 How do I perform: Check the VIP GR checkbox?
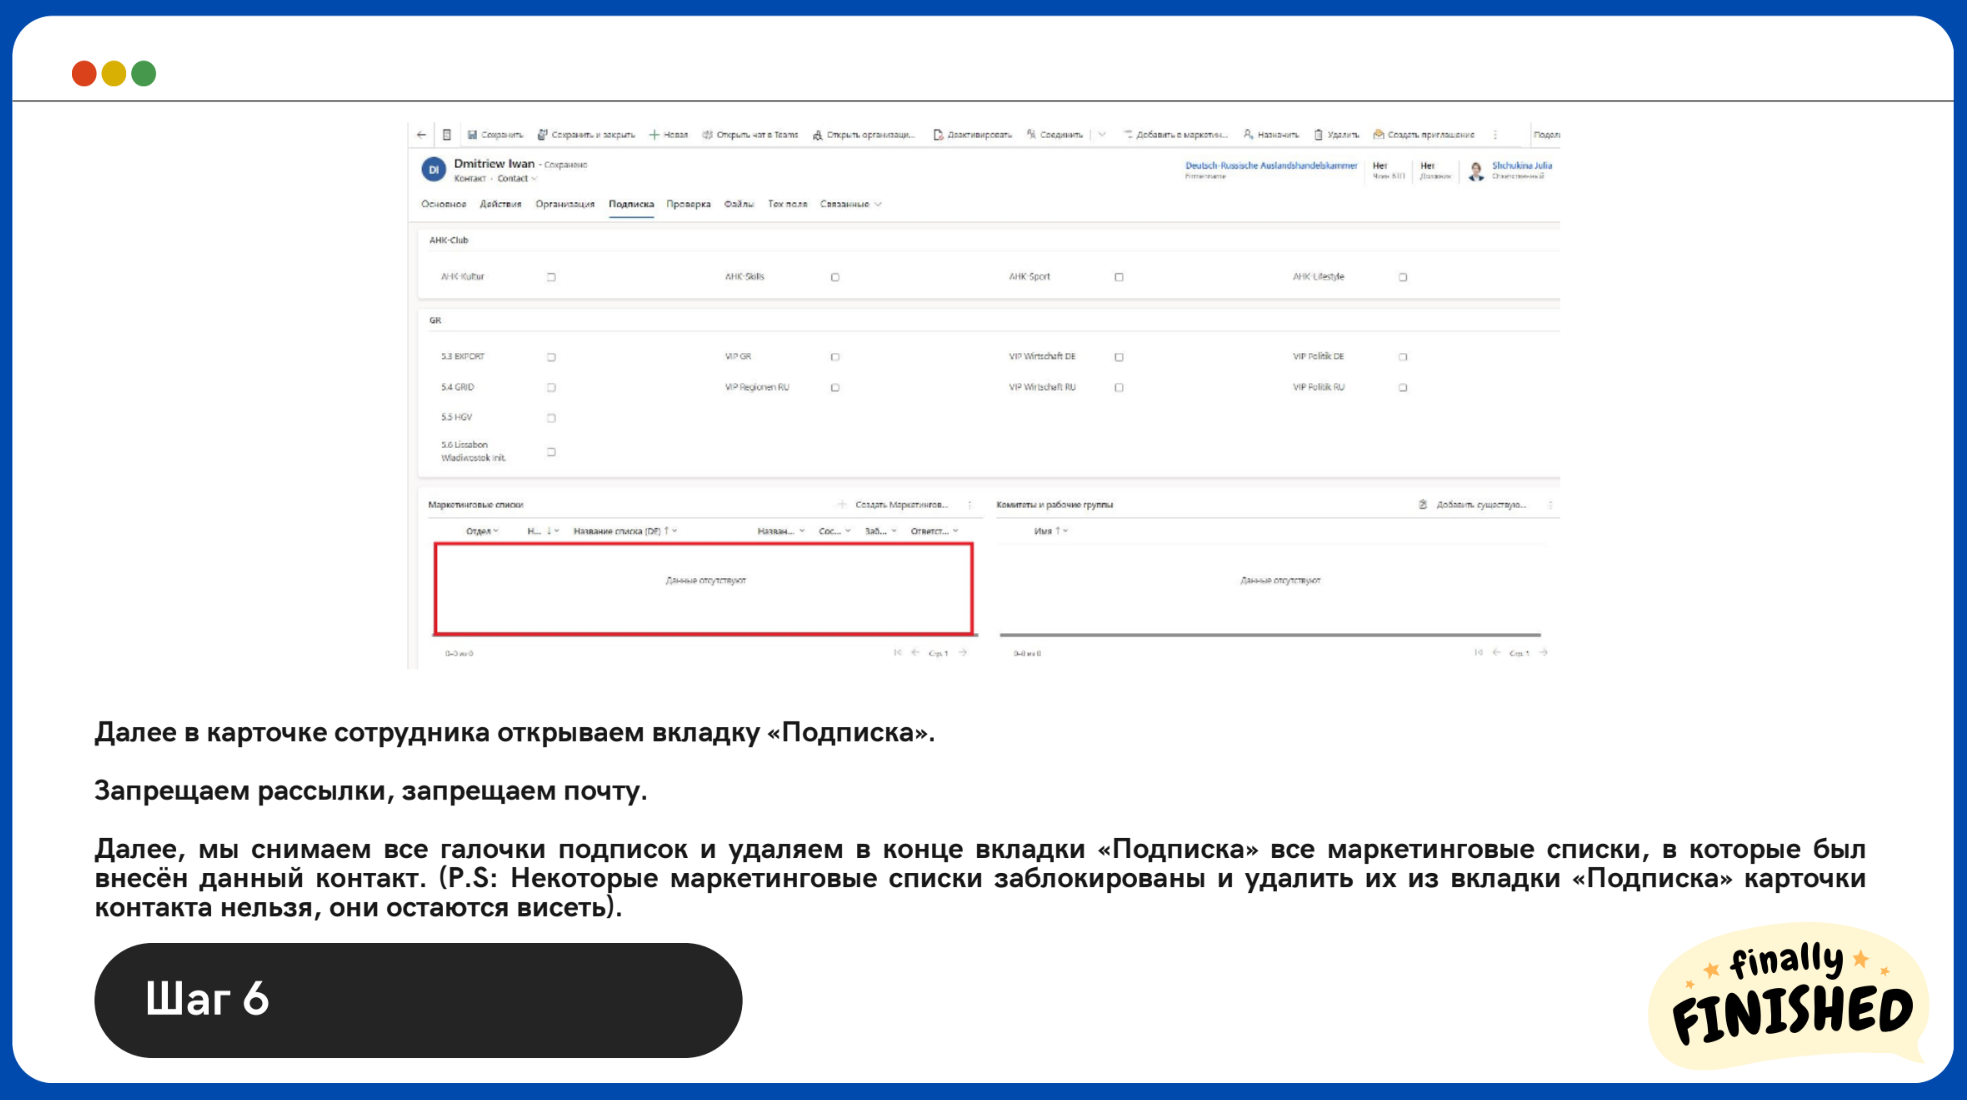pos(835,357)
